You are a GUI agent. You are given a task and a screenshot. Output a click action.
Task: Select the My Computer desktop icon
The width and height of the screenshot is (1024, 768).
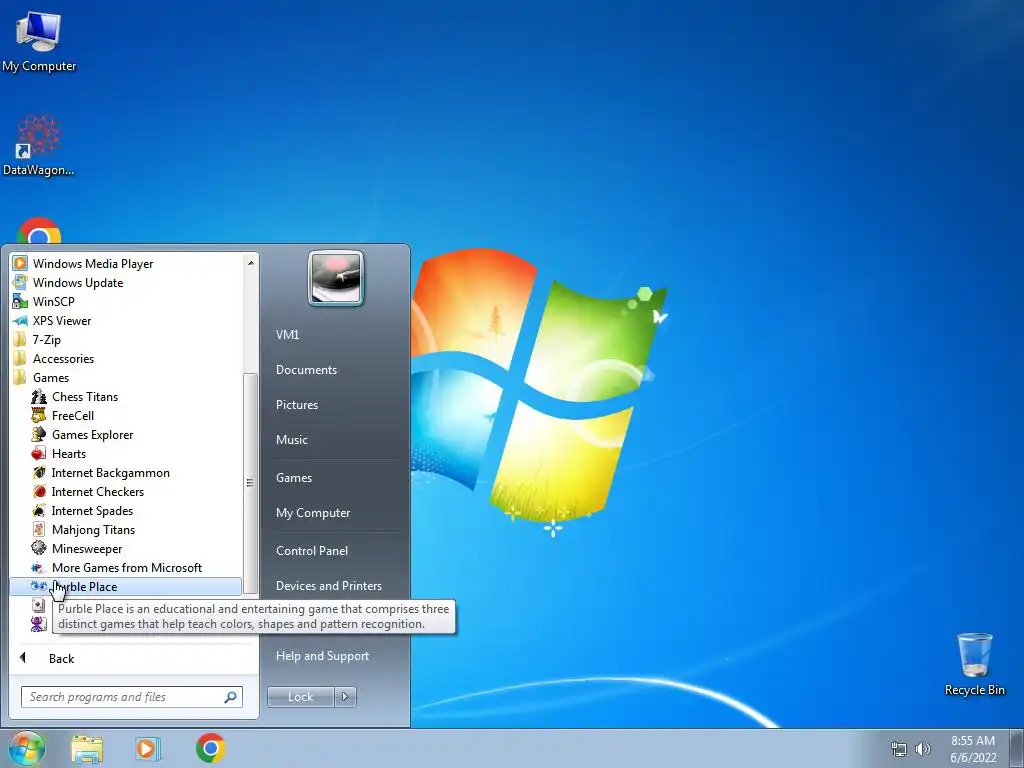pos(39,42)
